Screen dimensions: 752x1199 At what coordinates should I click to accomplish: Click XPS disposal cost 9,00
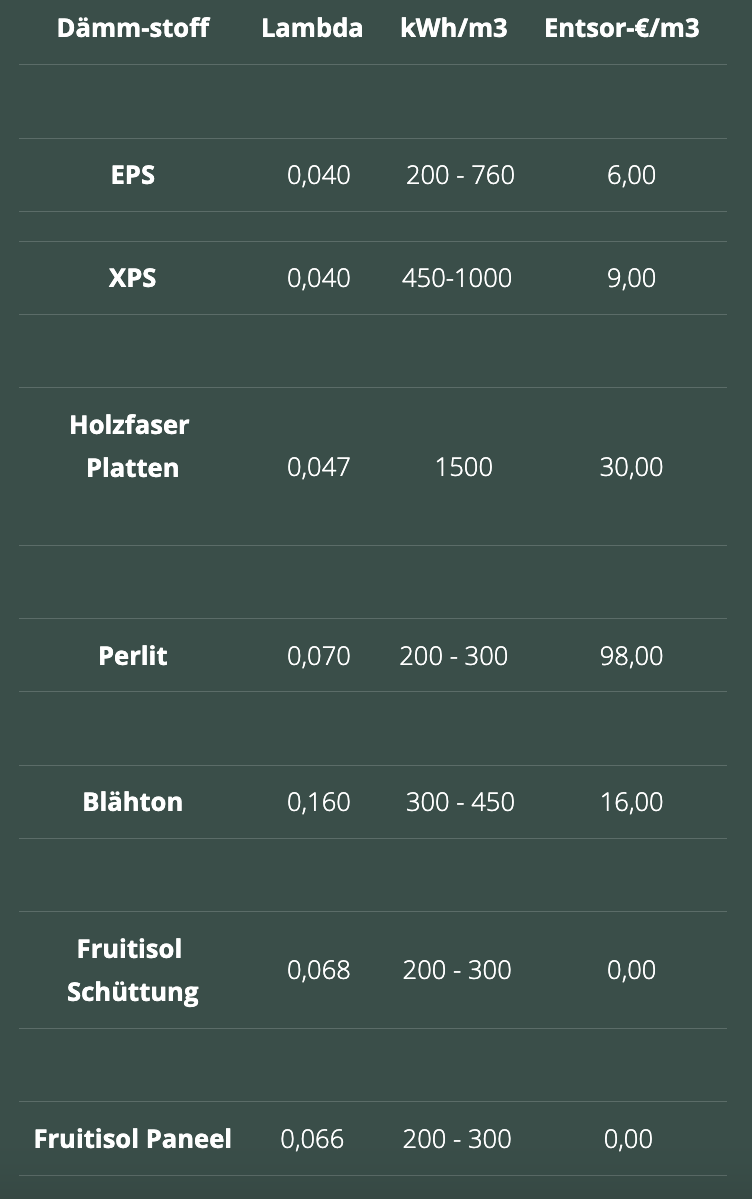[631, 278]
